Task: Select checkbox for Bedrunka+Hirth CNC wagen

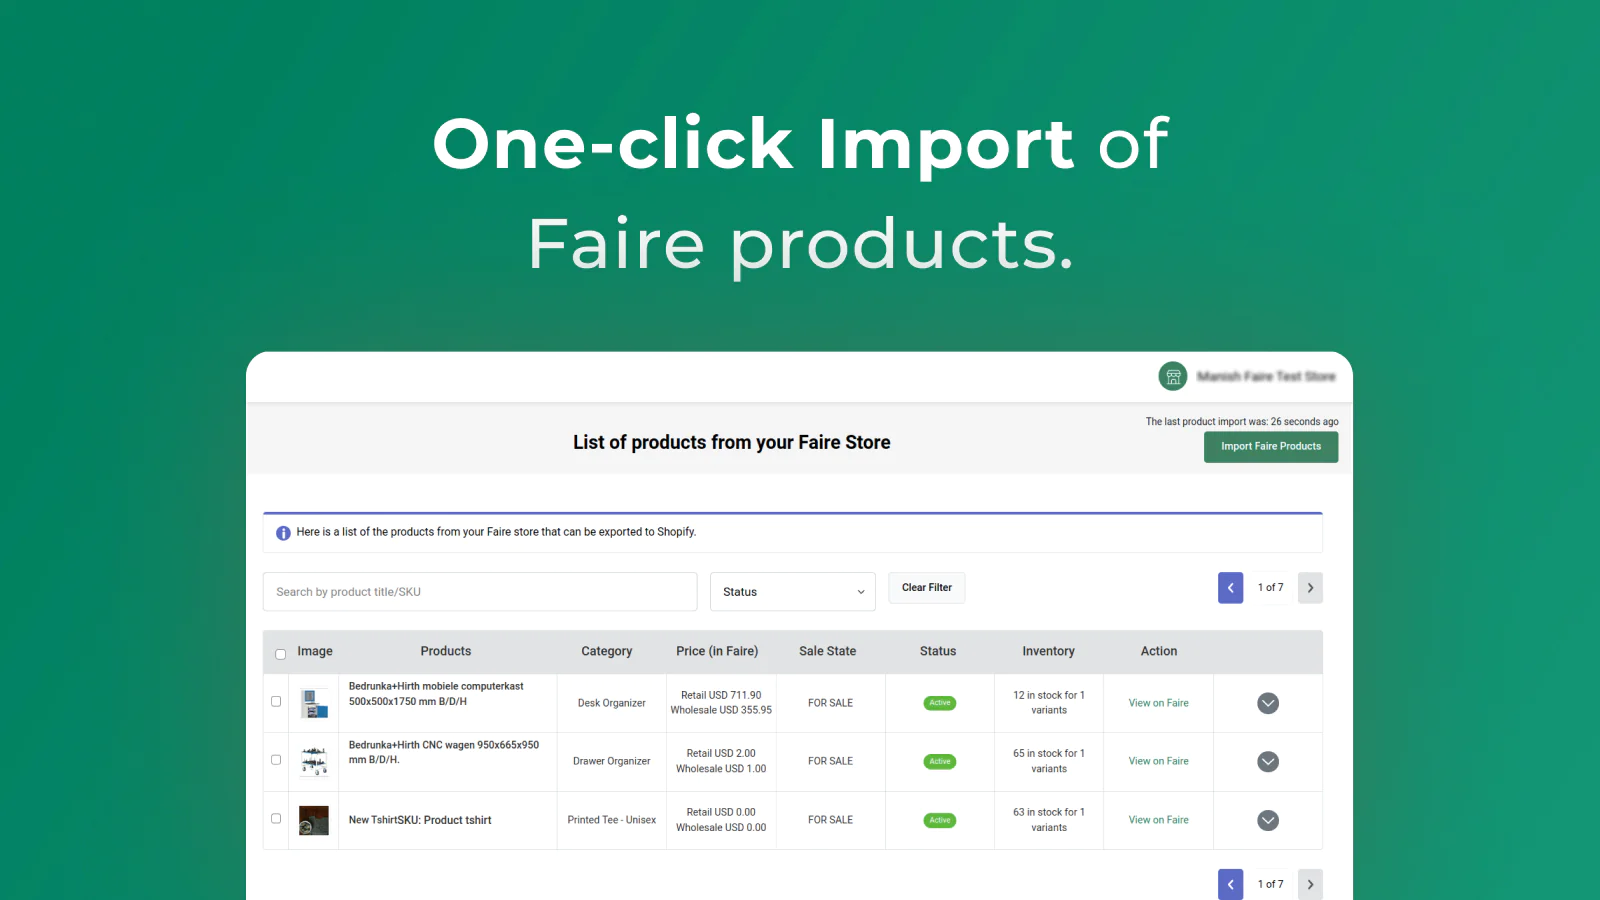Action: point(276,759)
